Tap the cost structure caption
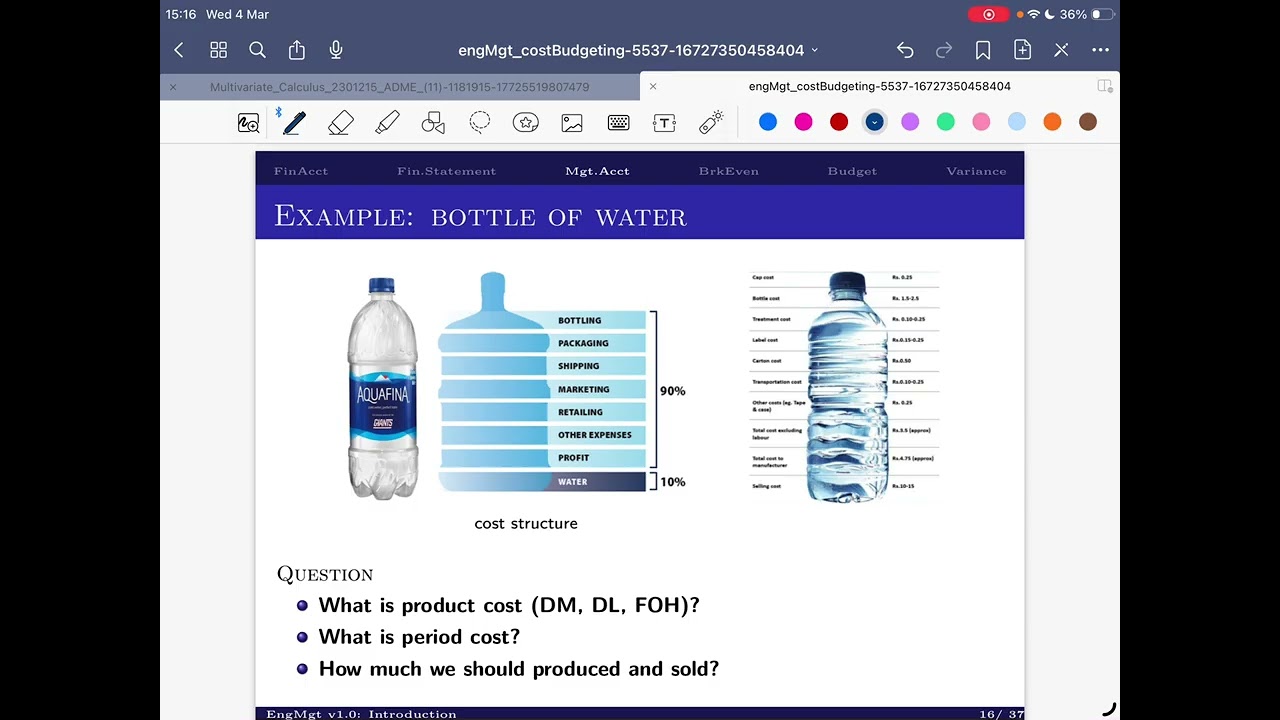This screenshot has width=1280, height=720. (x=526, y=523)
